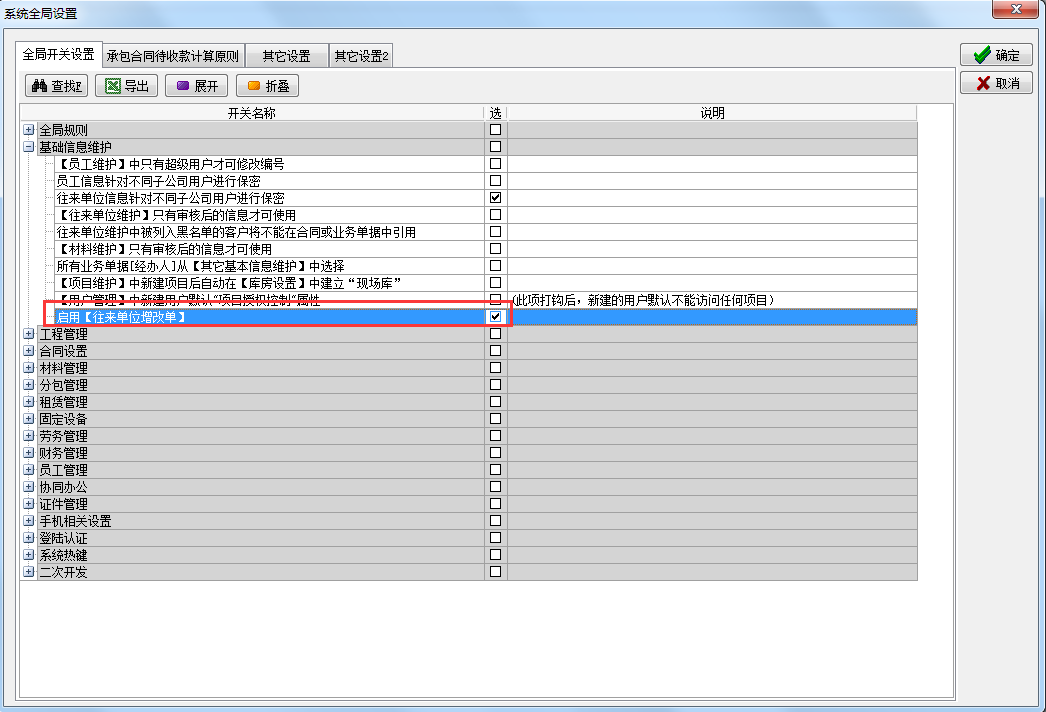Click the Excel Export (导出) button
The height and width of the screenshot is (712, 1046).
127,86
